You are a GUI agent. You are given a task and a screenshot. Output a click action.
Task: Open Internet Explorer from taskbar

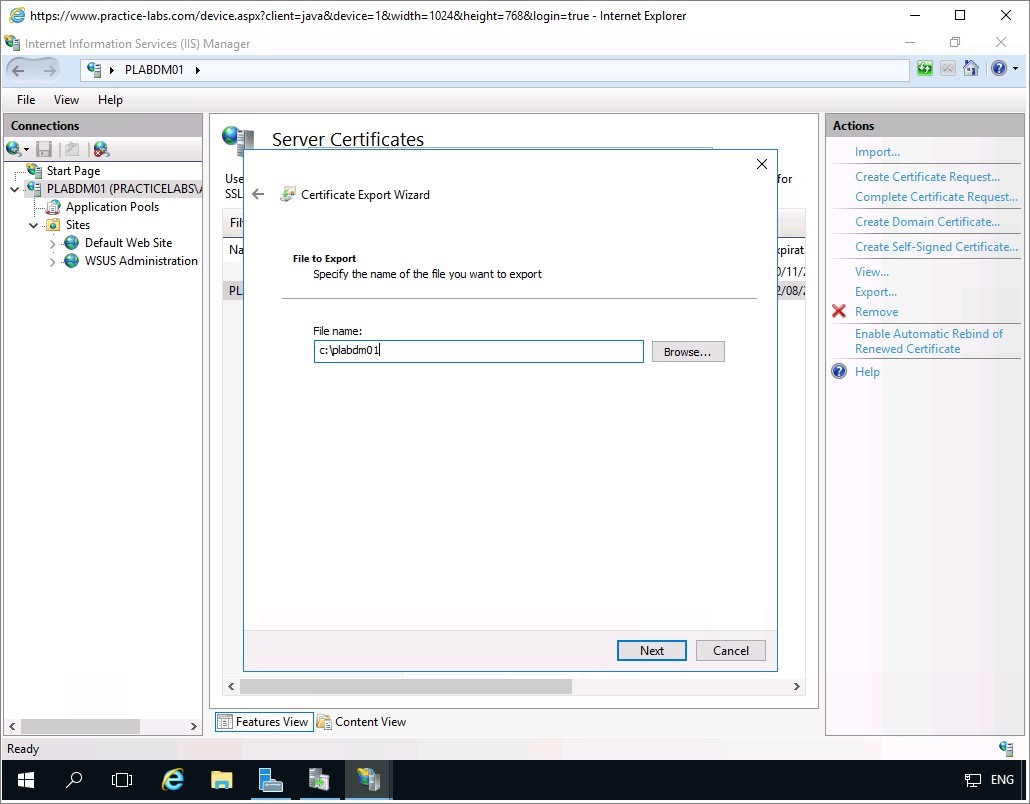[173, 780]
